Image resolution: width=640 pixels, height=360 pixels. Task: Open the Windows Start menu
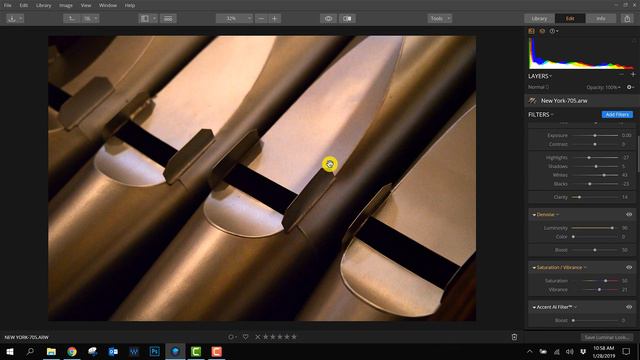(x=10, y=351)
